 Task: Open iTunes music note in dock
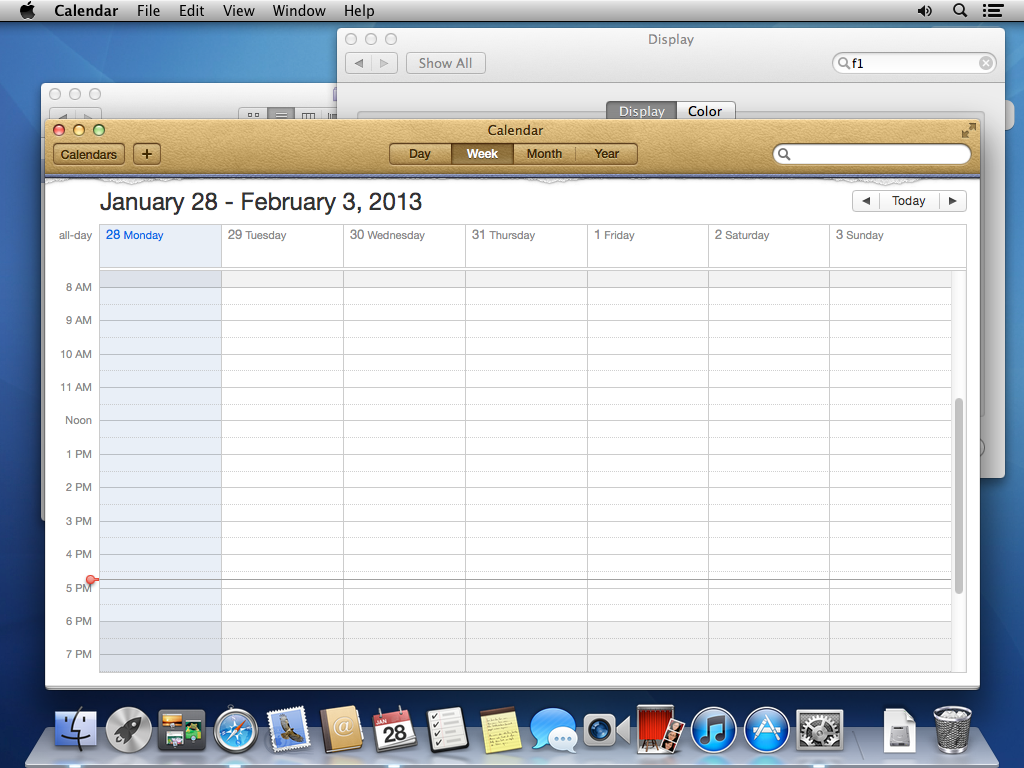[713, 730]
